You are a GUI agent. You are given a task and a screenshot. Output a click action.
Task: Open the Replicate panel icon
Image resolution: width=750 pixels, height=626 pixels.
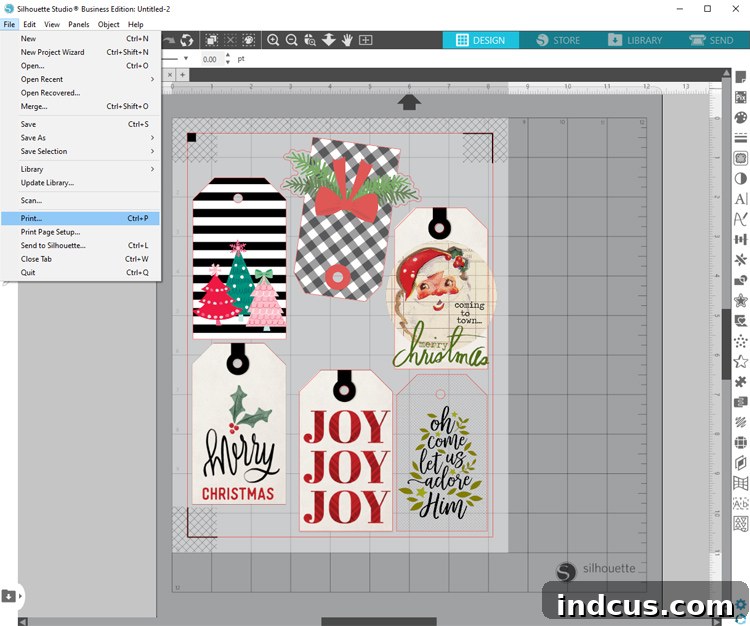click(x=740, y=260)
